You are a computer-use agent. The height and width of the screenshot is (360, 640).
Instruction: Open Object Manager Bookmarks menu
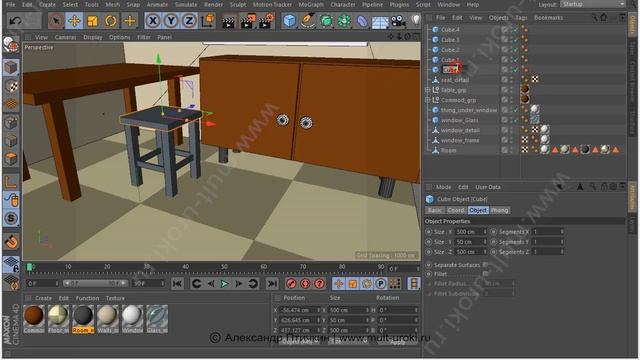click(x=549, y=18)
